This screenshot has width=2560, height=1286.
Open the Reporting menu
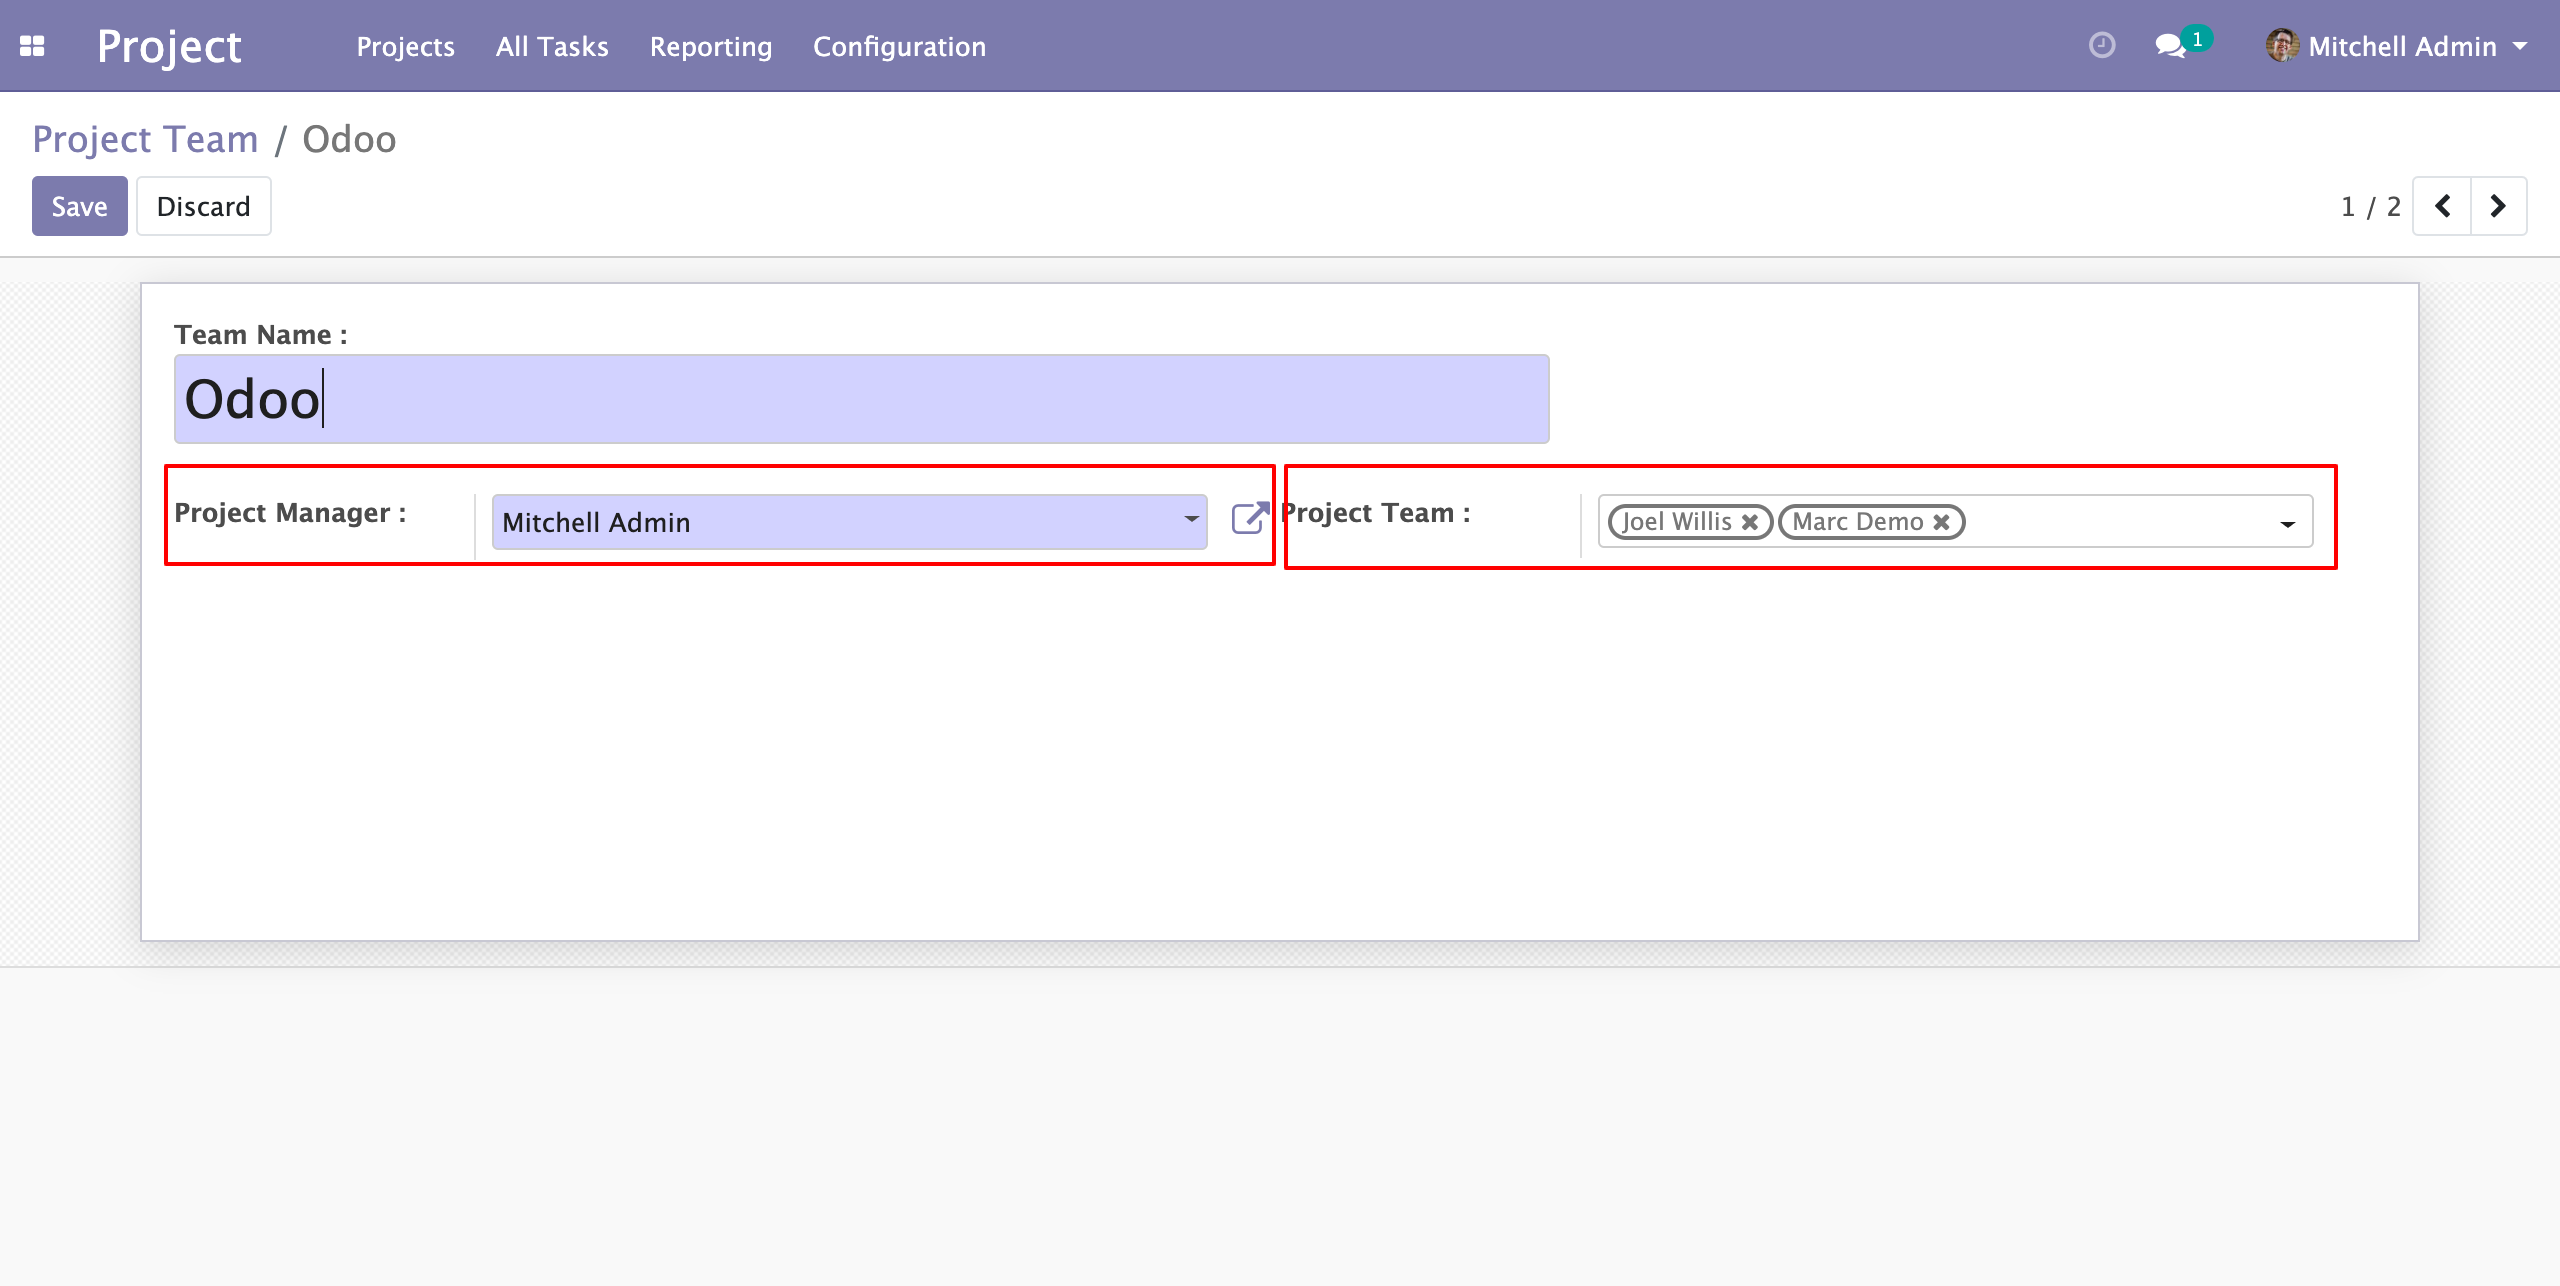click(711, 46)
